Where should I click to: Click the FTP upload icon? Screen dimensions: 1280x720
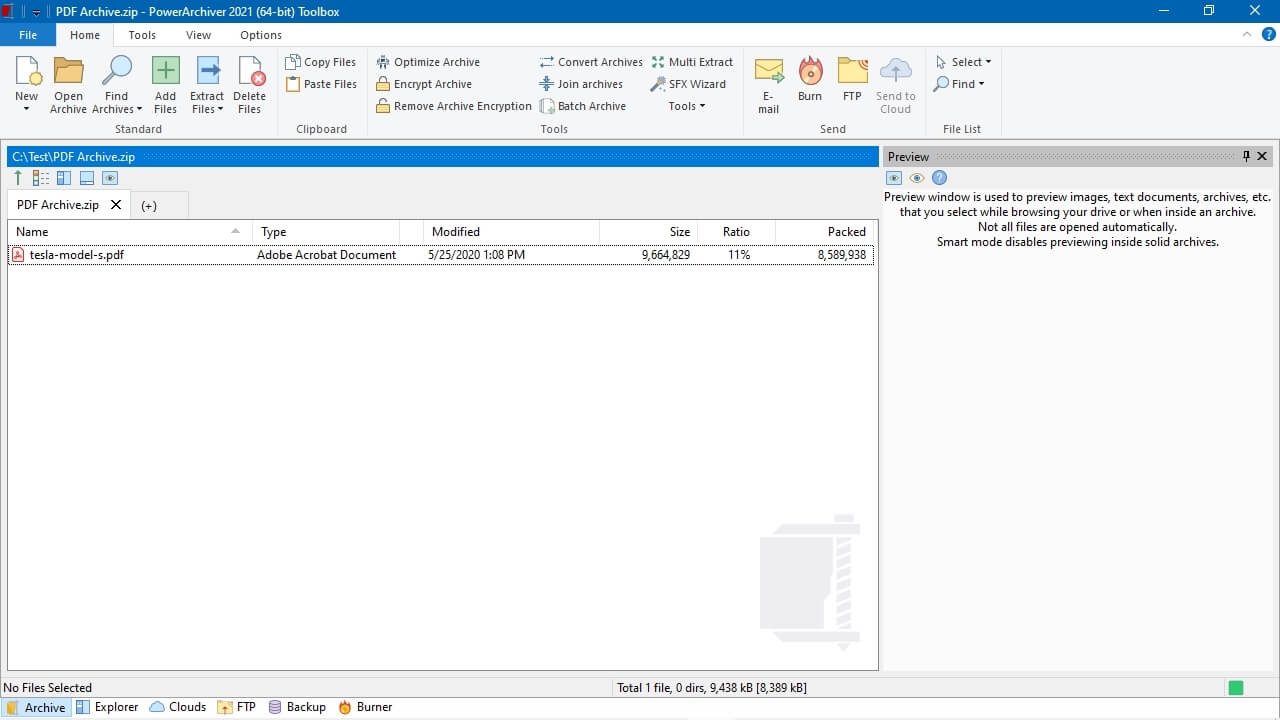point(852,71)
